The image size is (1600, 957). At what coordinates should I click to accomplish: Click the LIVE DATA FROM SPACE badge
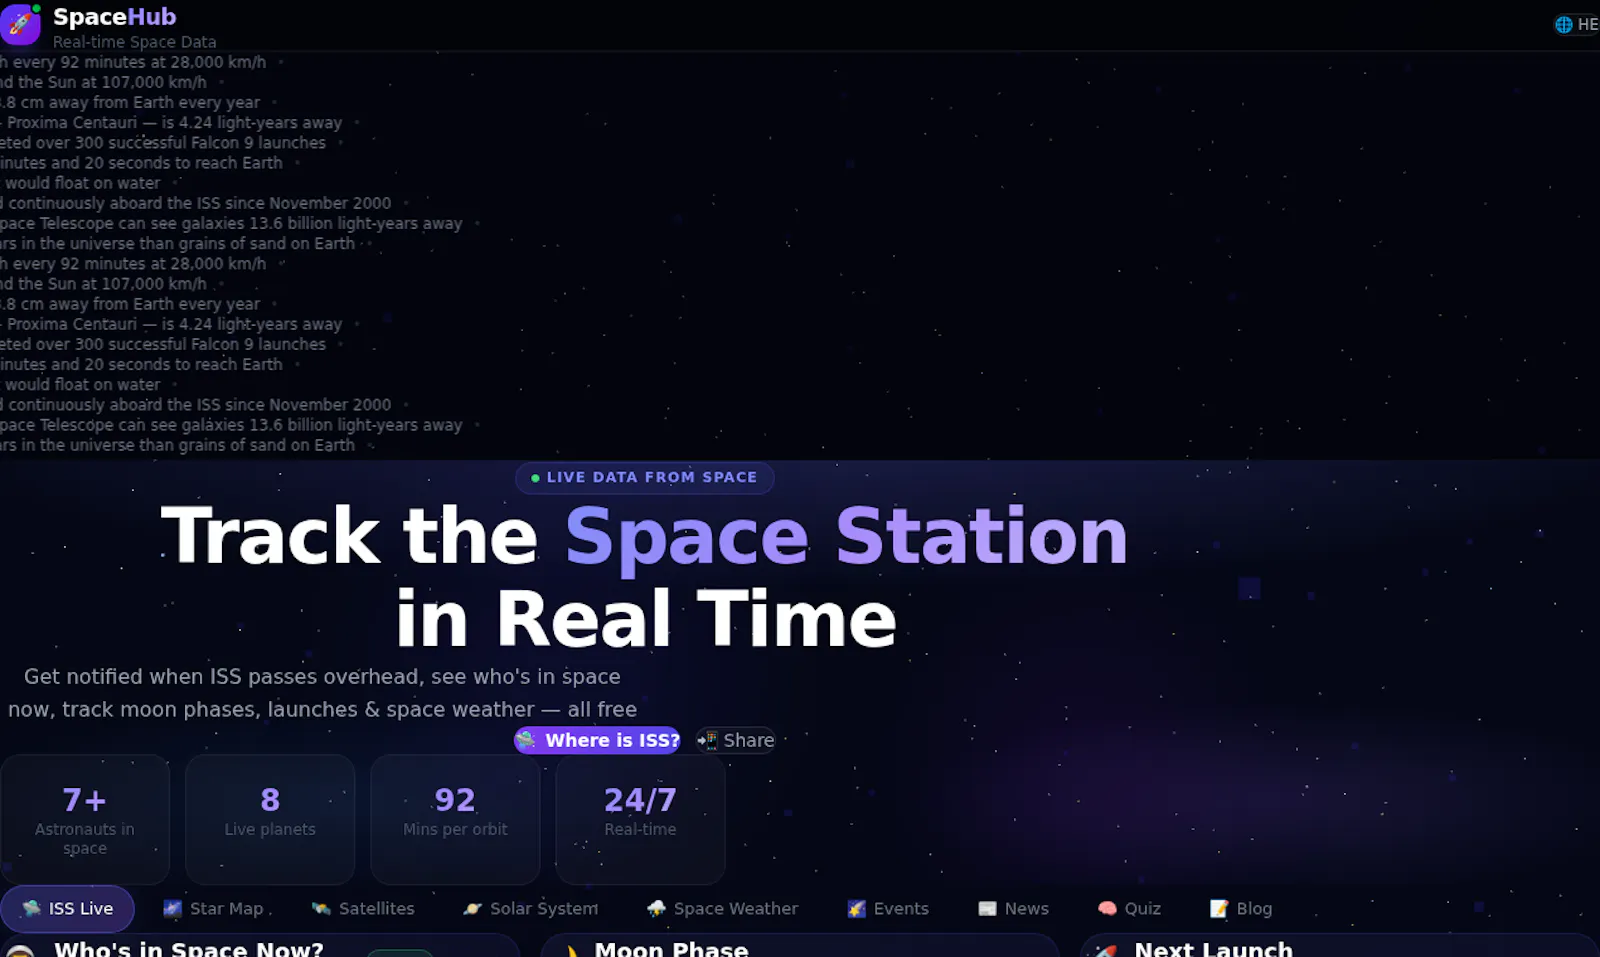click(645, 478)
